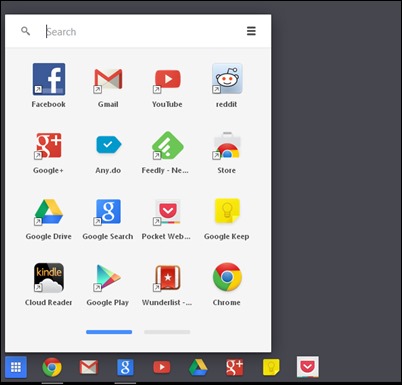The image size is (402, 385).
Task: Switch to the second launcher page indicator
Action: pos(167,332)
